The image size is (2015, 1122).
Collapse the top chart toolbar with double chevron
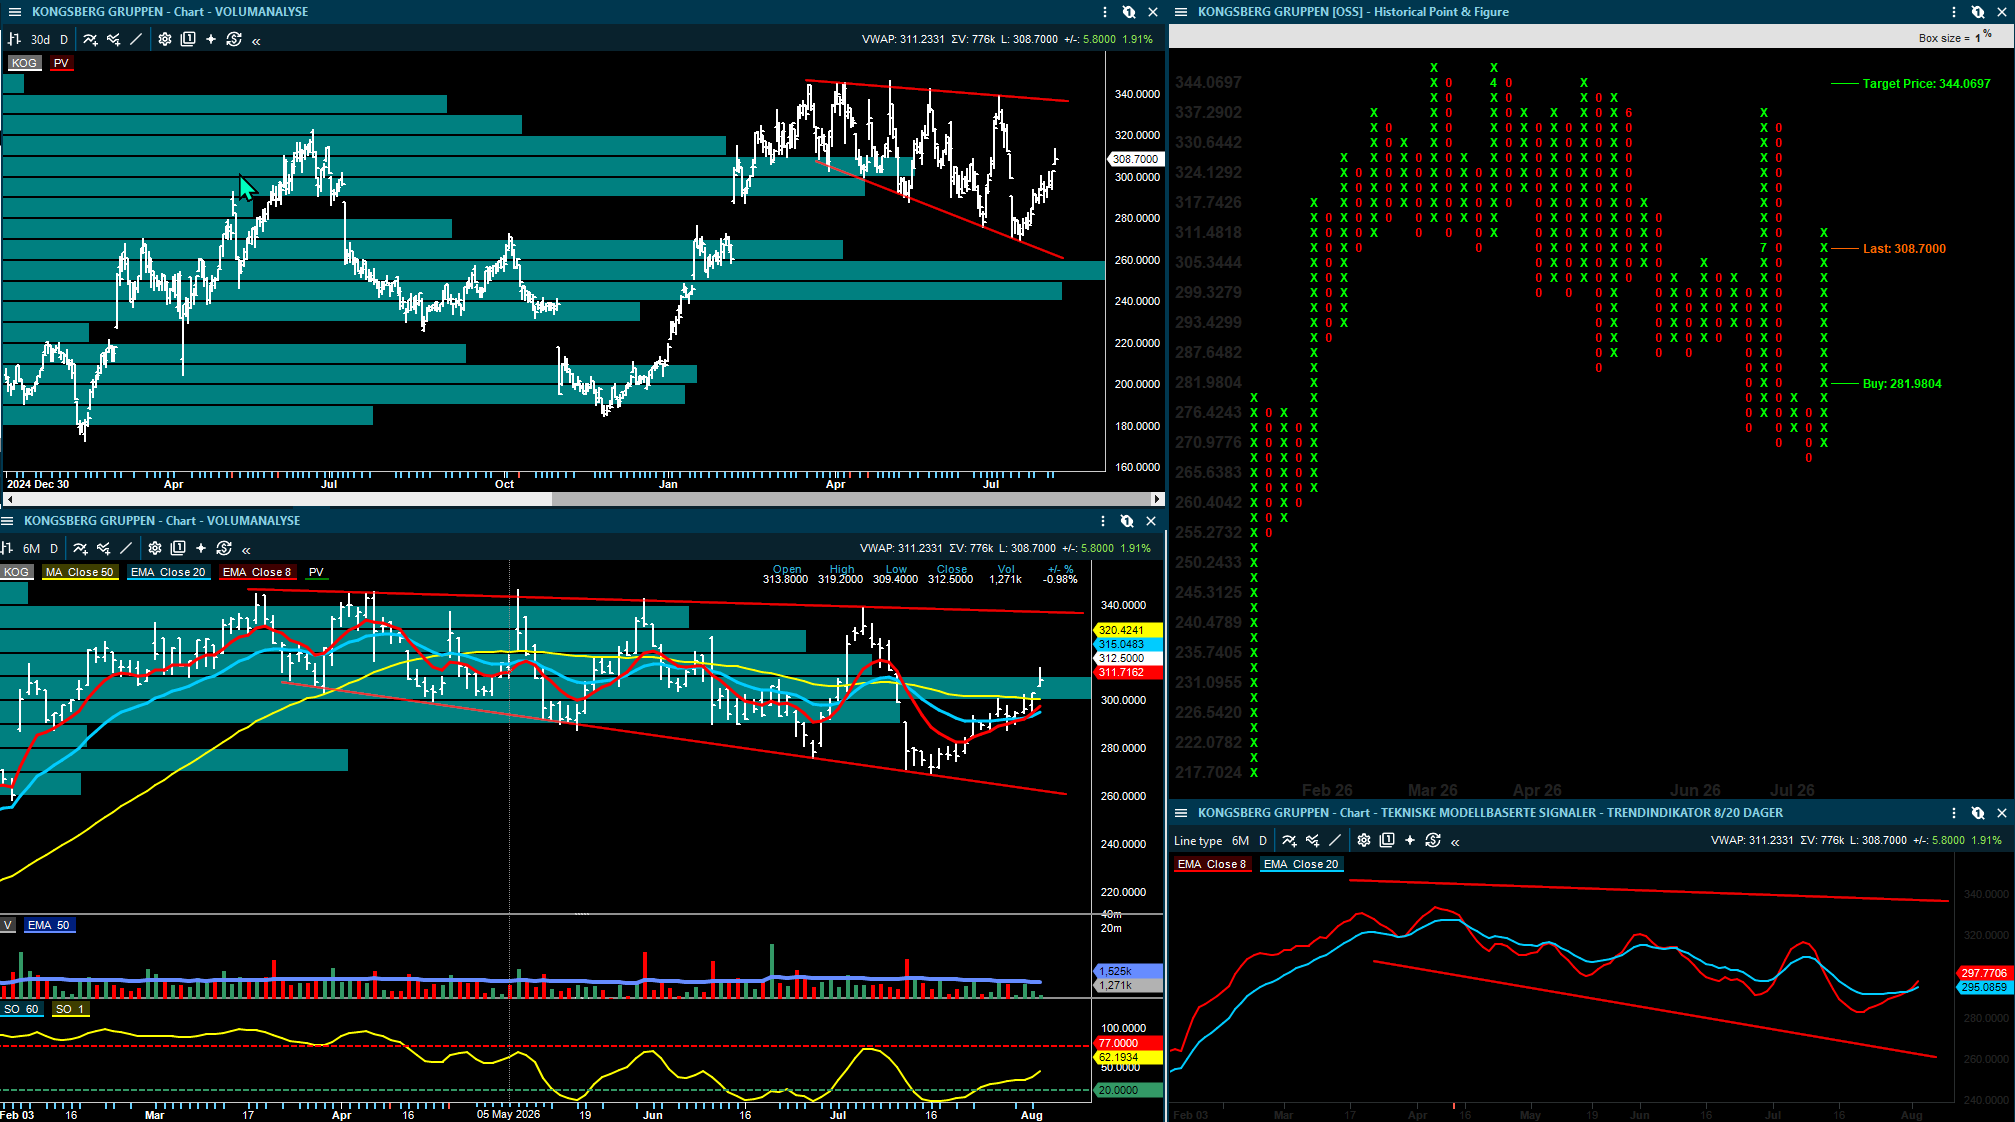pyautogui.click(x=257, y=40)
